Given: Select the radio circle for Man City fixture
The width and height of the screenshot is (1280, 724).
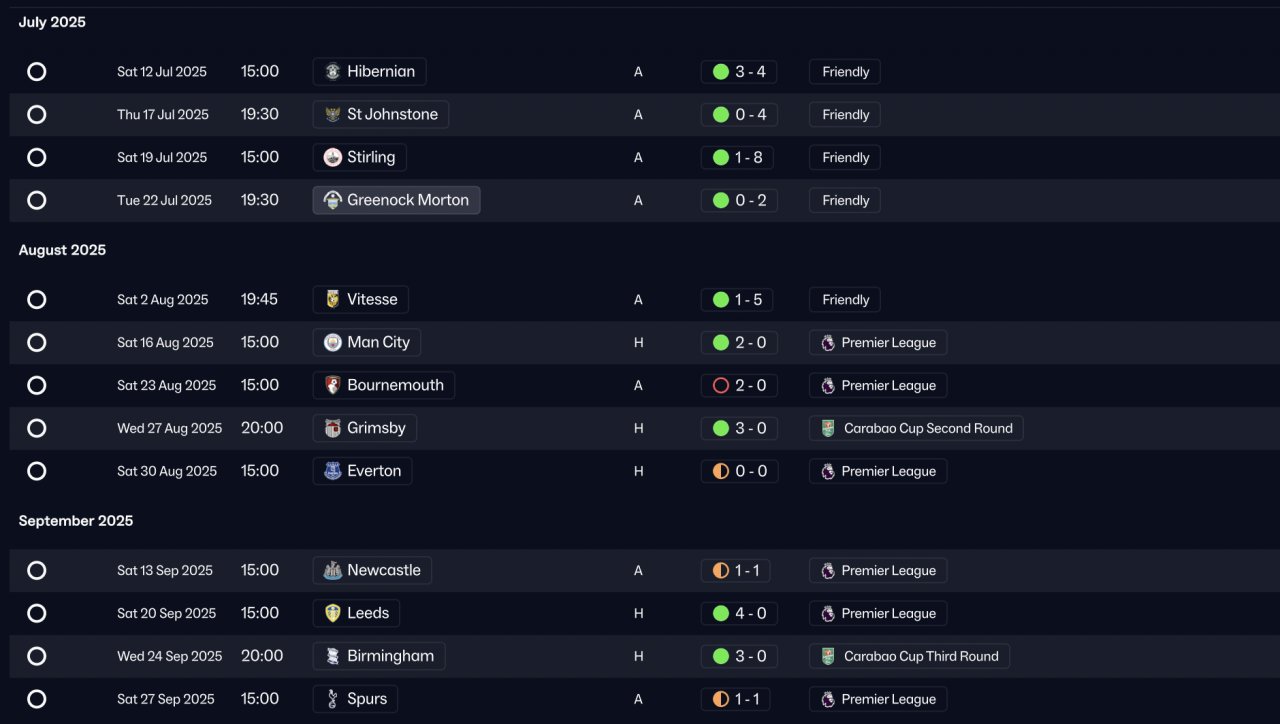Looking at the screenshot, I should (x=37, y=343).
